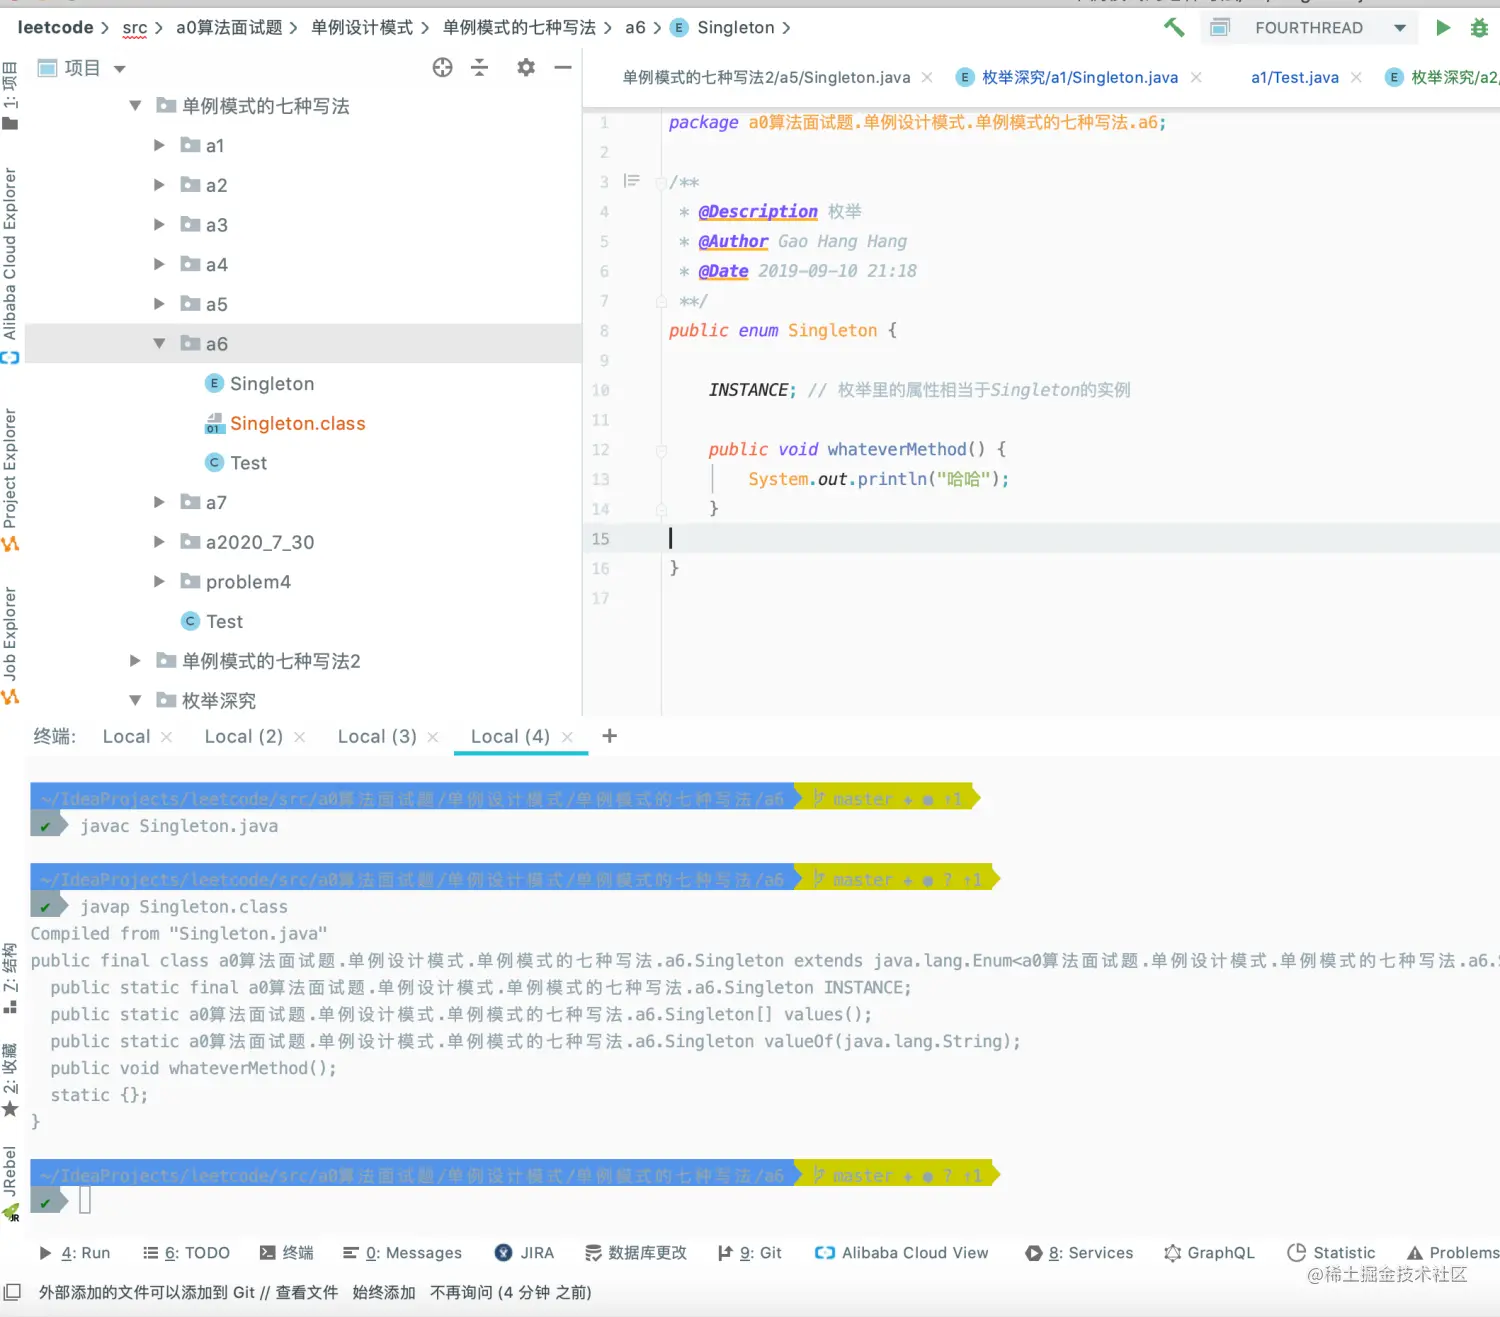
Task: Build the project with the hammer icon
Action: (x=1174, y=28)
